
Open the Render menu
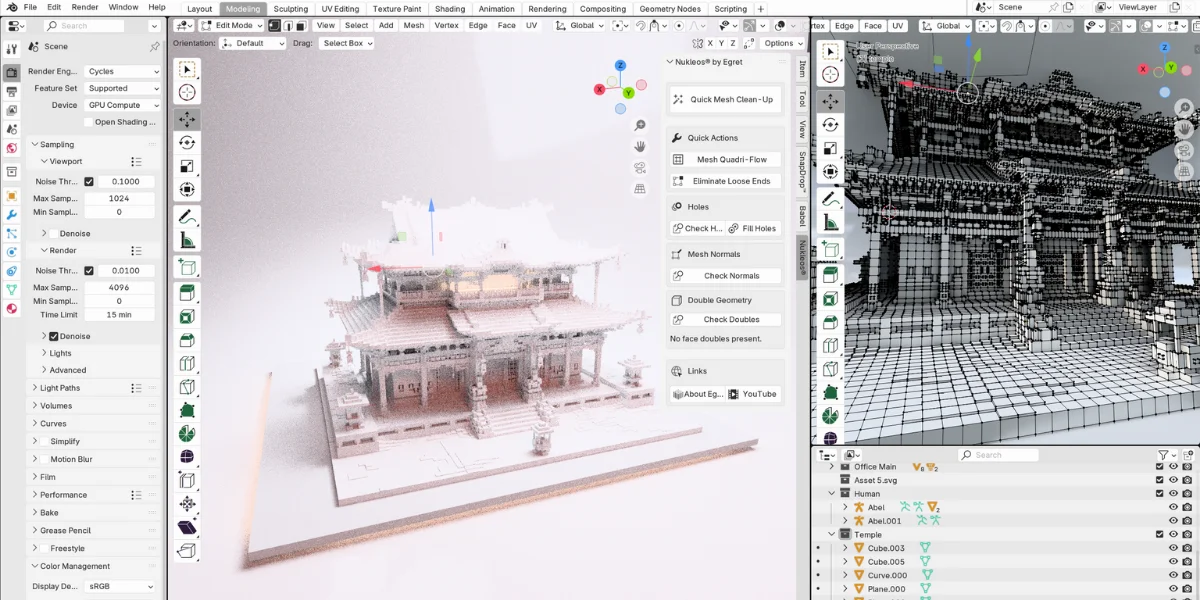[x=86, y=7]
